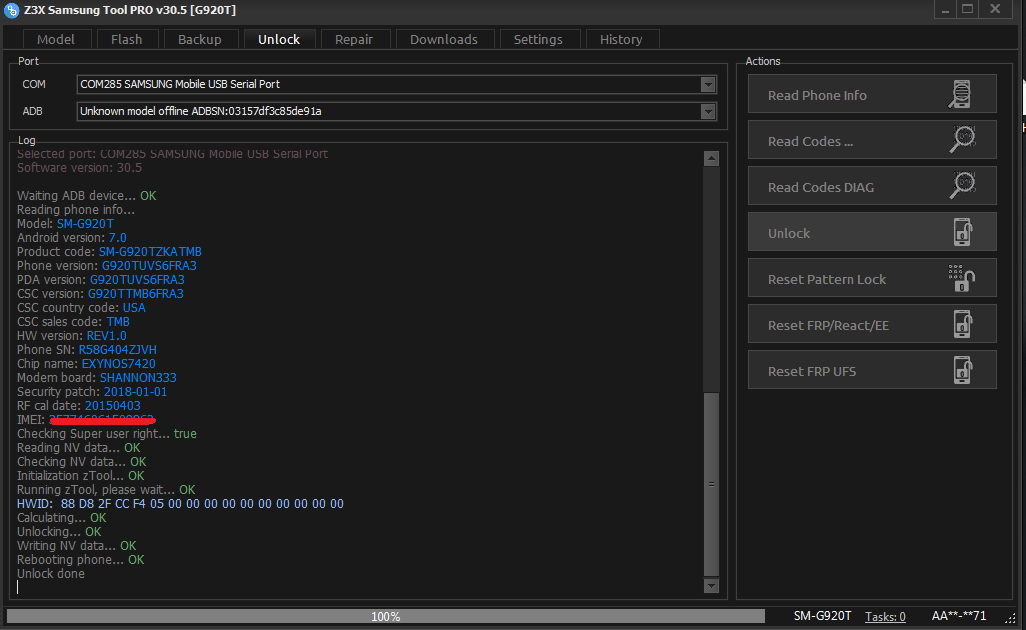Click the log scrollbar thumb
1026x630 pixels.
point(711,484)
